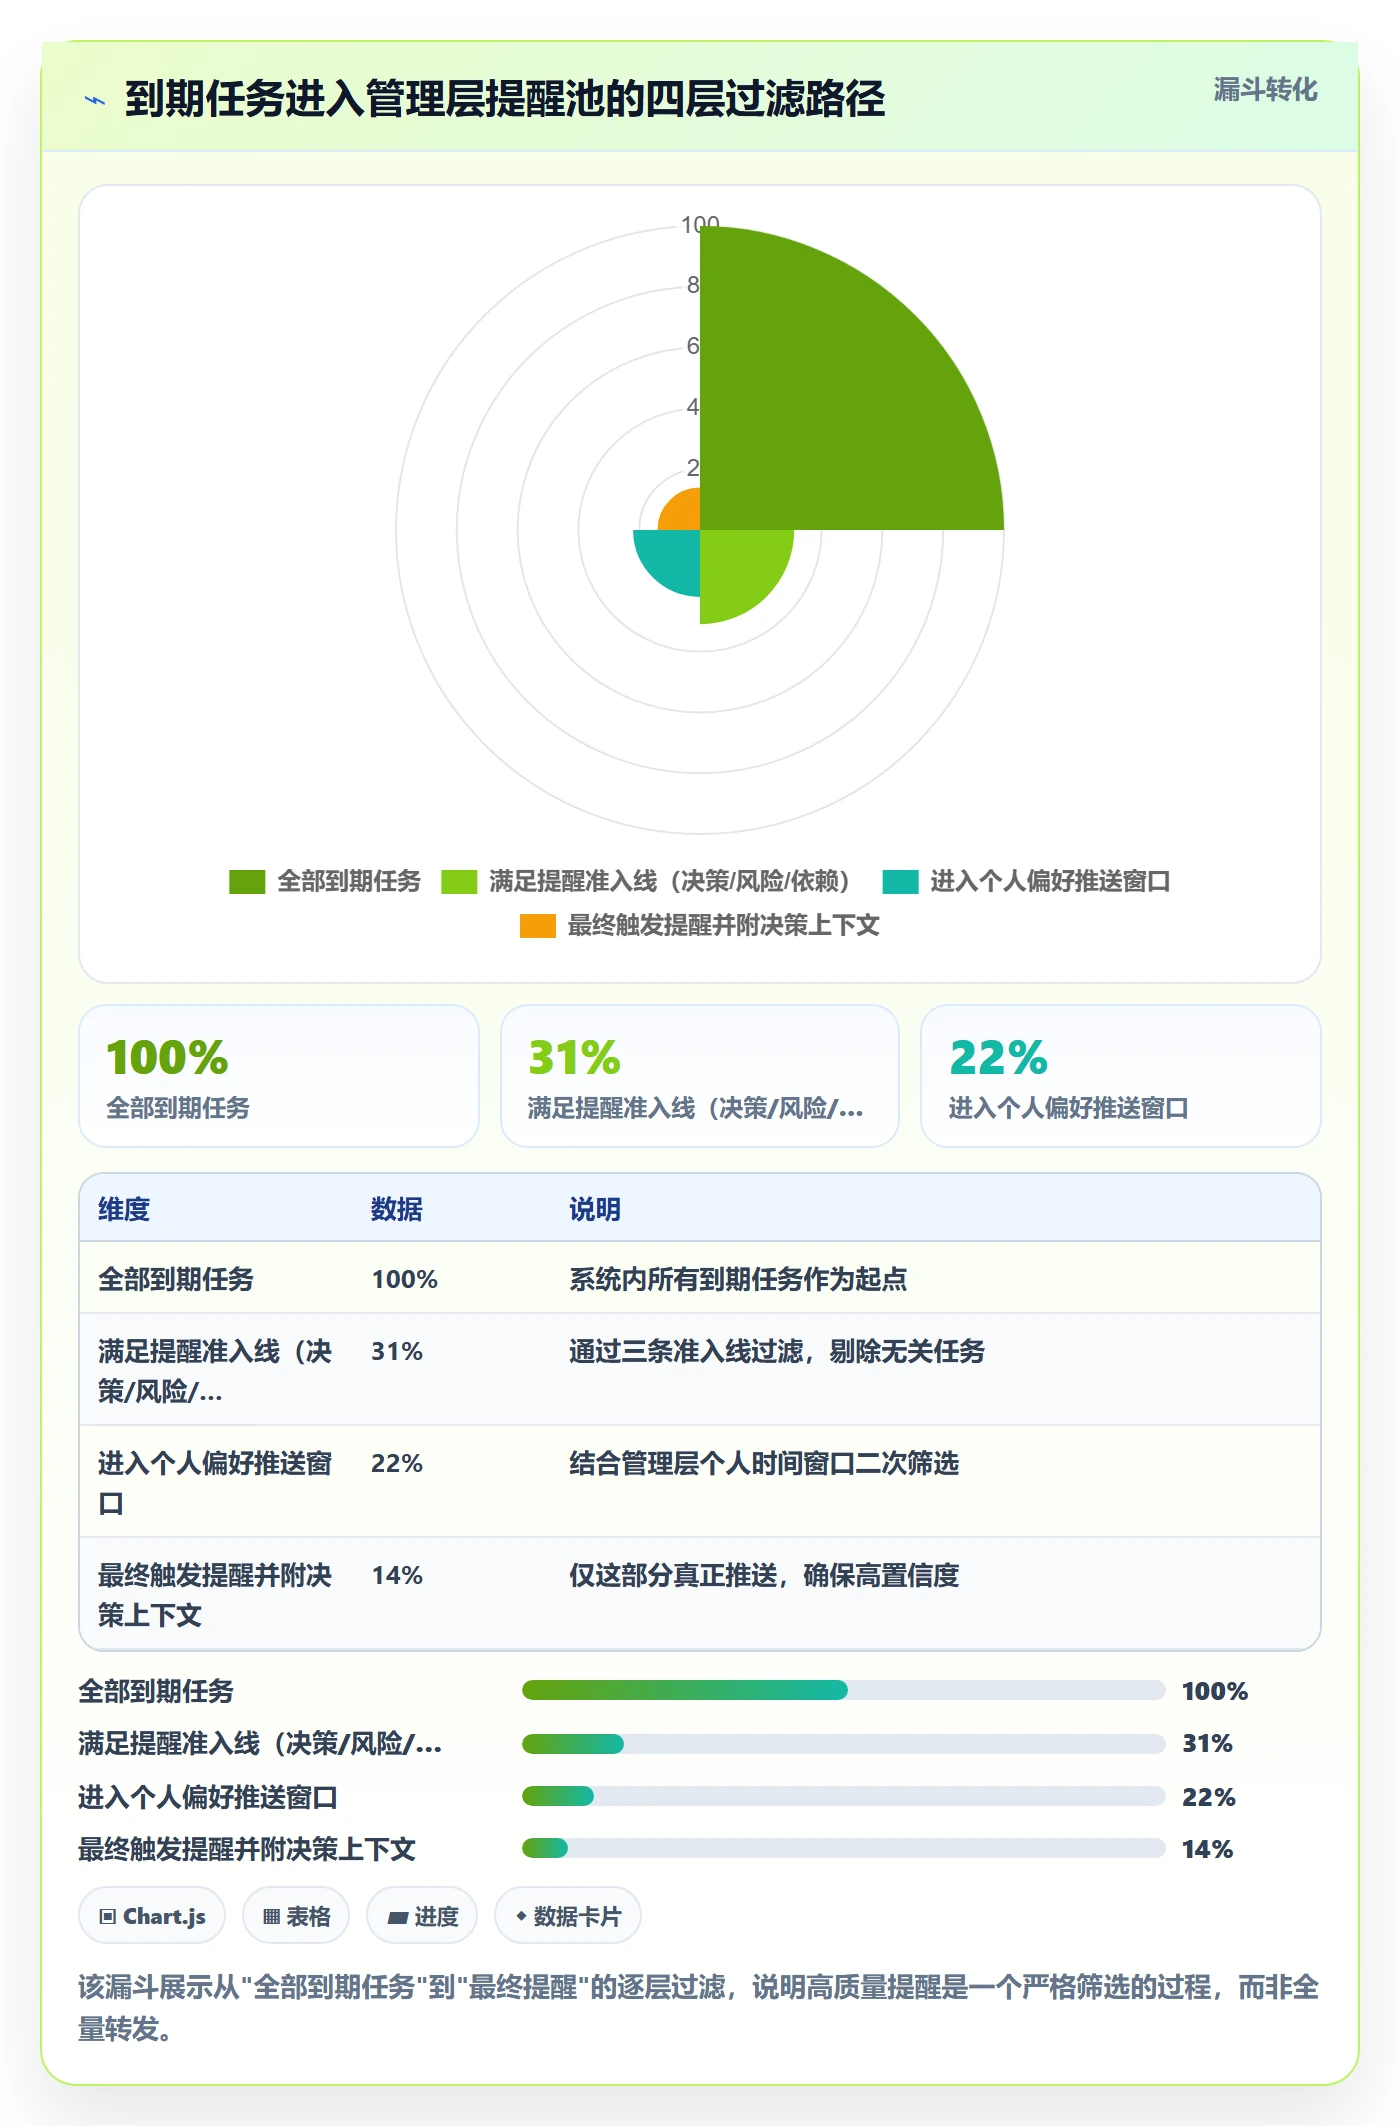Toggle 全部到期任务 legend swatch in chart
This screenshot has width=1400, height=2126.
click(247, 882)
